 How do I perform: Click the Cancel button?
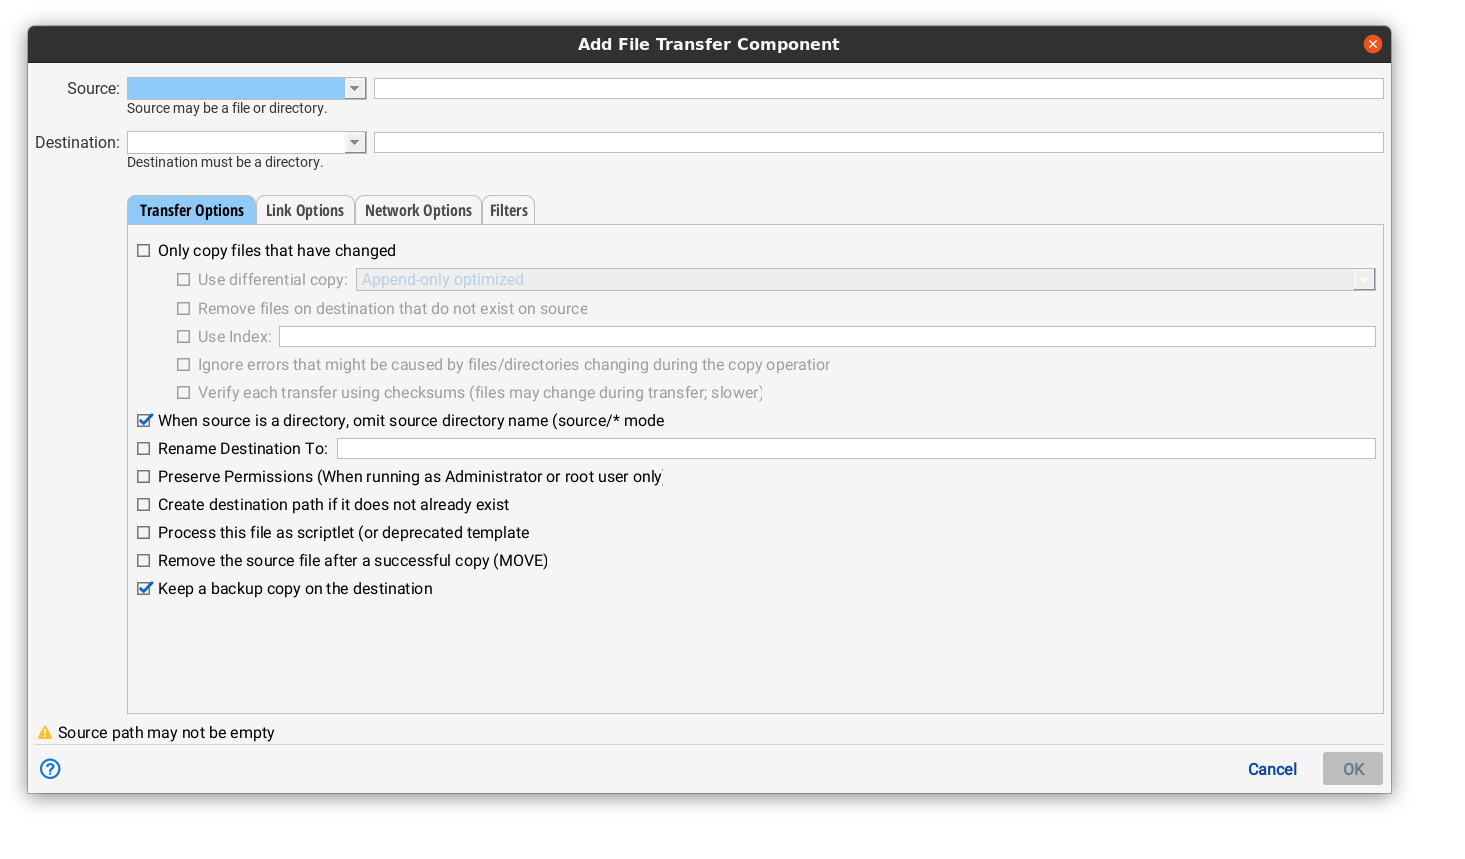tap(1271, 769)
